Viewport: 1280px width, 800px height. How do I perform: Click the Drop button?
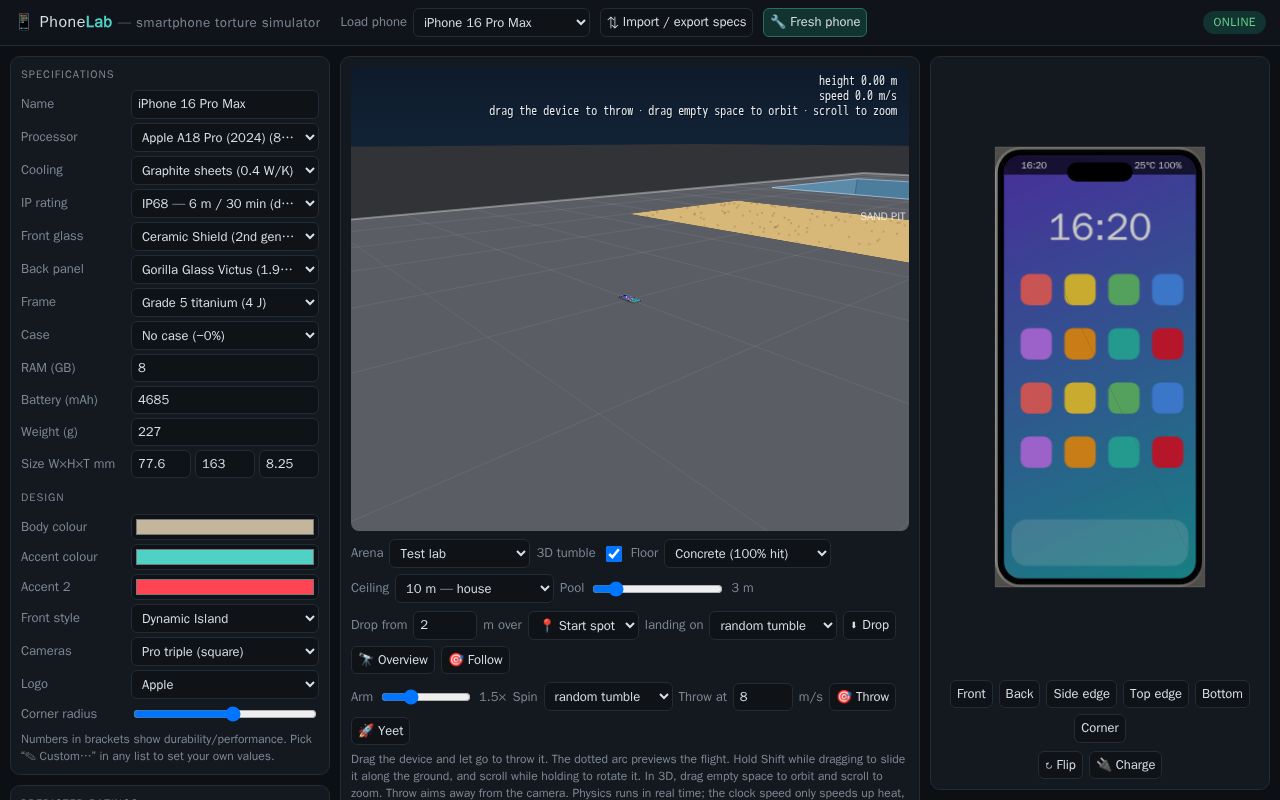tap(869, 625)
